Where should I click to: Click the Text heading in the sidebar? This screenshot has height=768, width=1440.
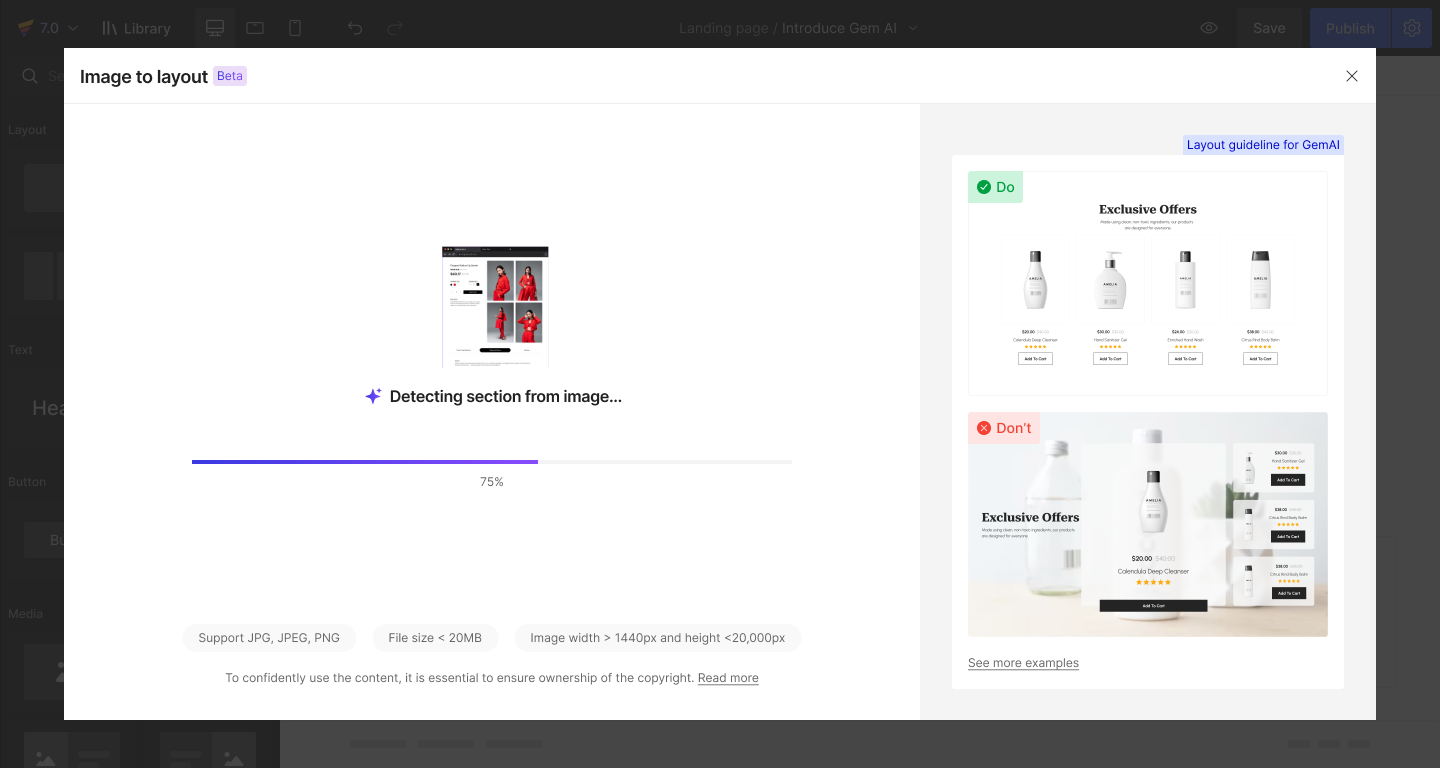(21, 350)
